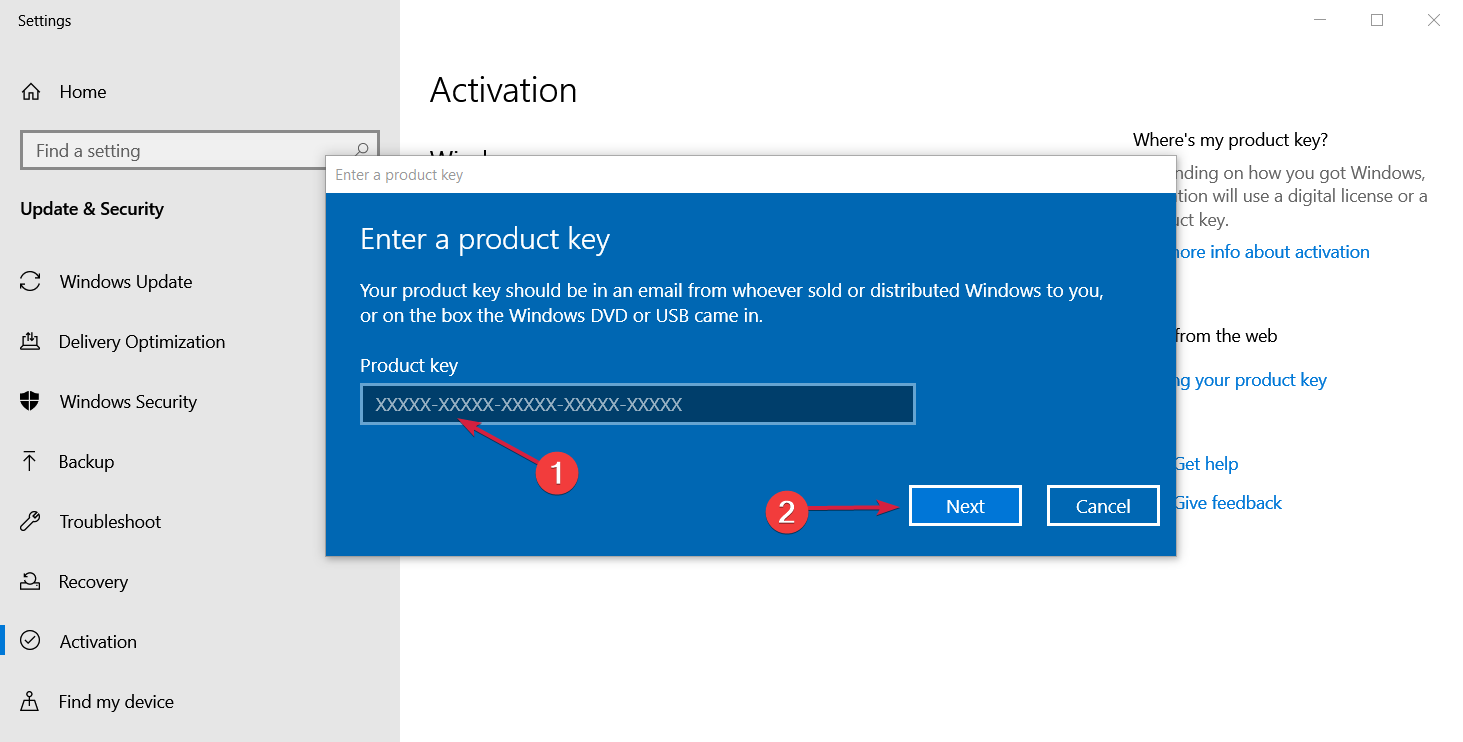Click the Where's my product key? heading
This screenshot has width=1463, height=742.
tap(1230, 140)
